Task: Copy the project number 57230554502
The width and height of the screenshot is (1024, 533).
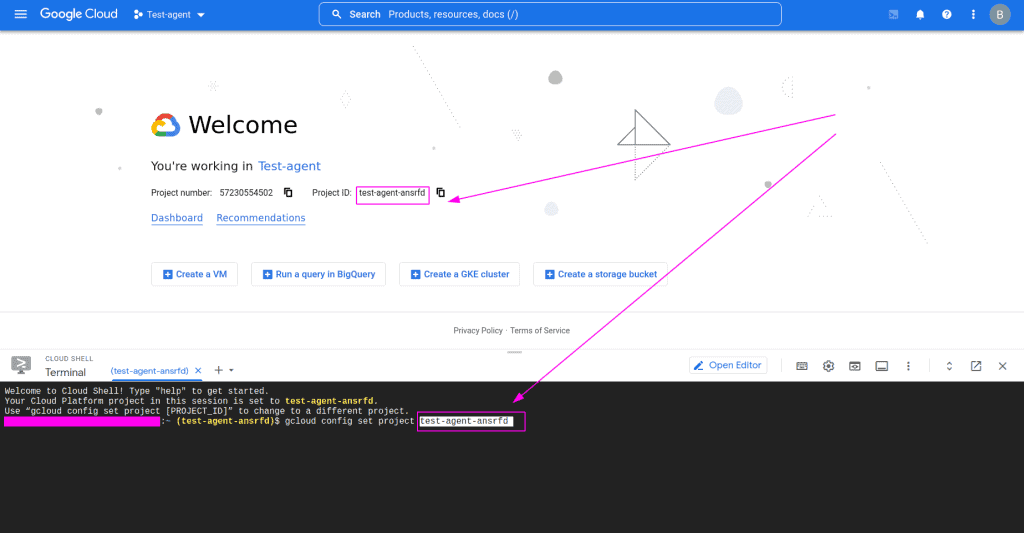Action: point(288,192)
